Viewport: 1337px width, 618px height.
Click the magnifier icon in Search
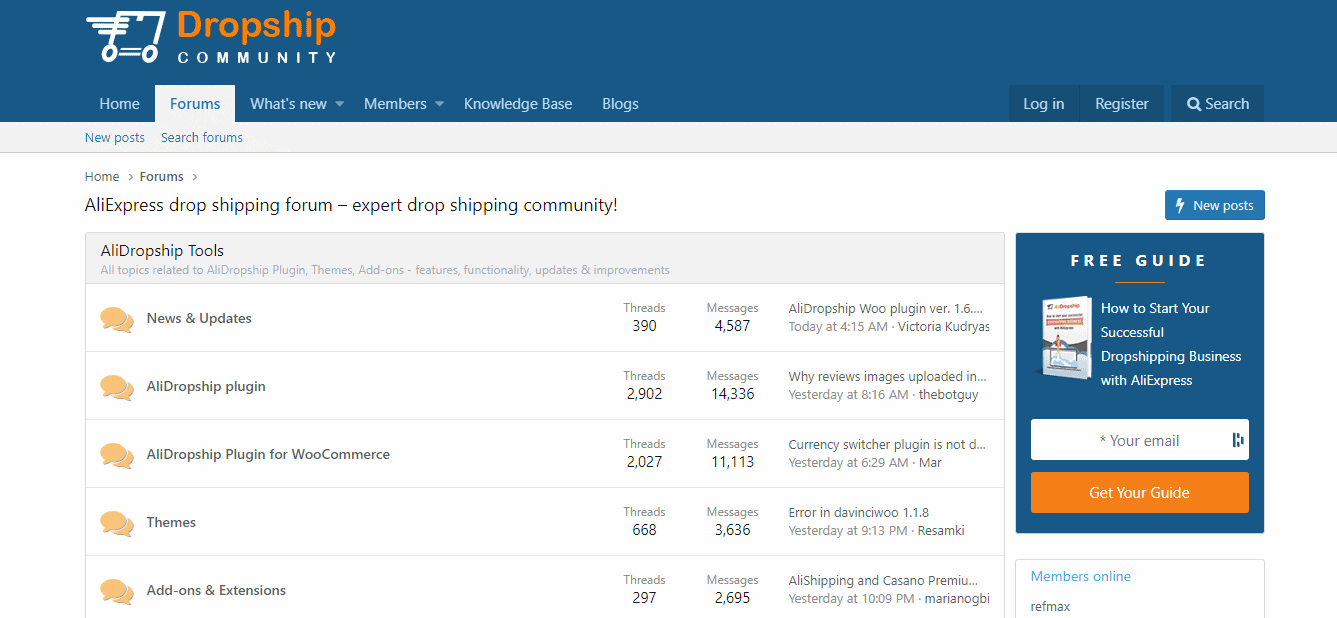click(x=1193, y=104)
